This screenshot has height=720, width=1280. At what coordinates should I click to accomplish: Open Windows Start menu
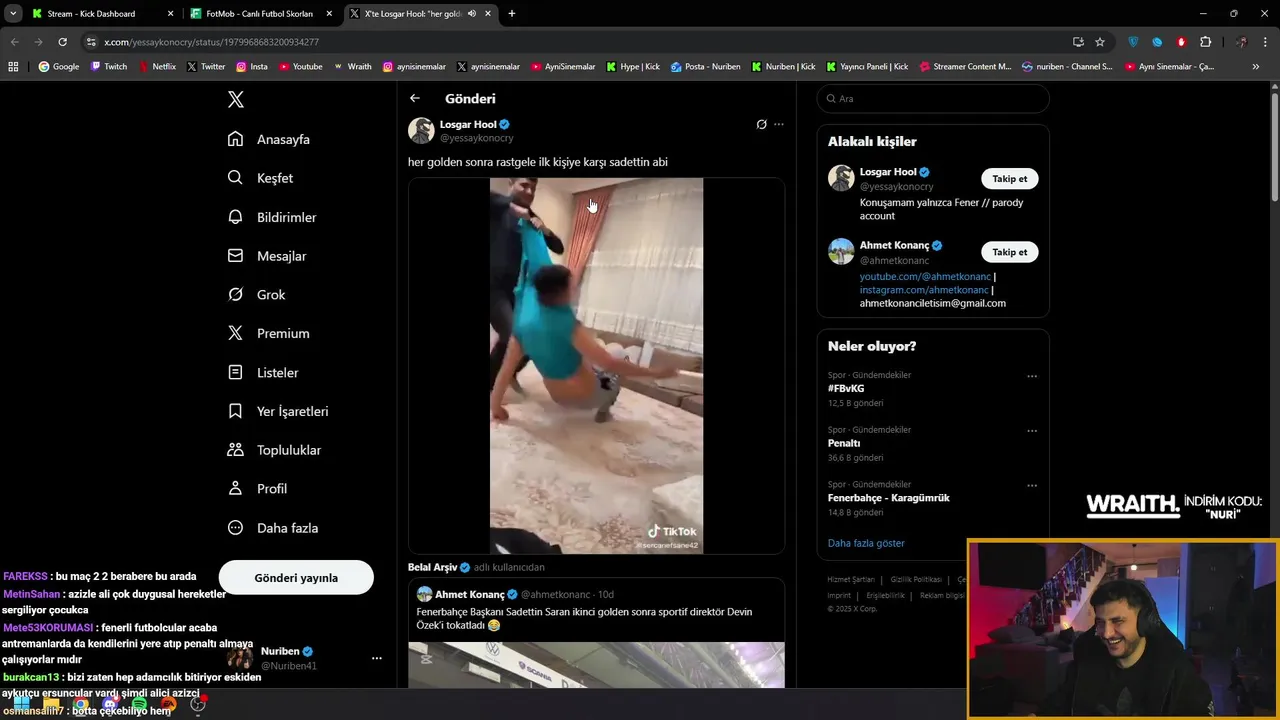pyautogui.click(x=22, y=705)
